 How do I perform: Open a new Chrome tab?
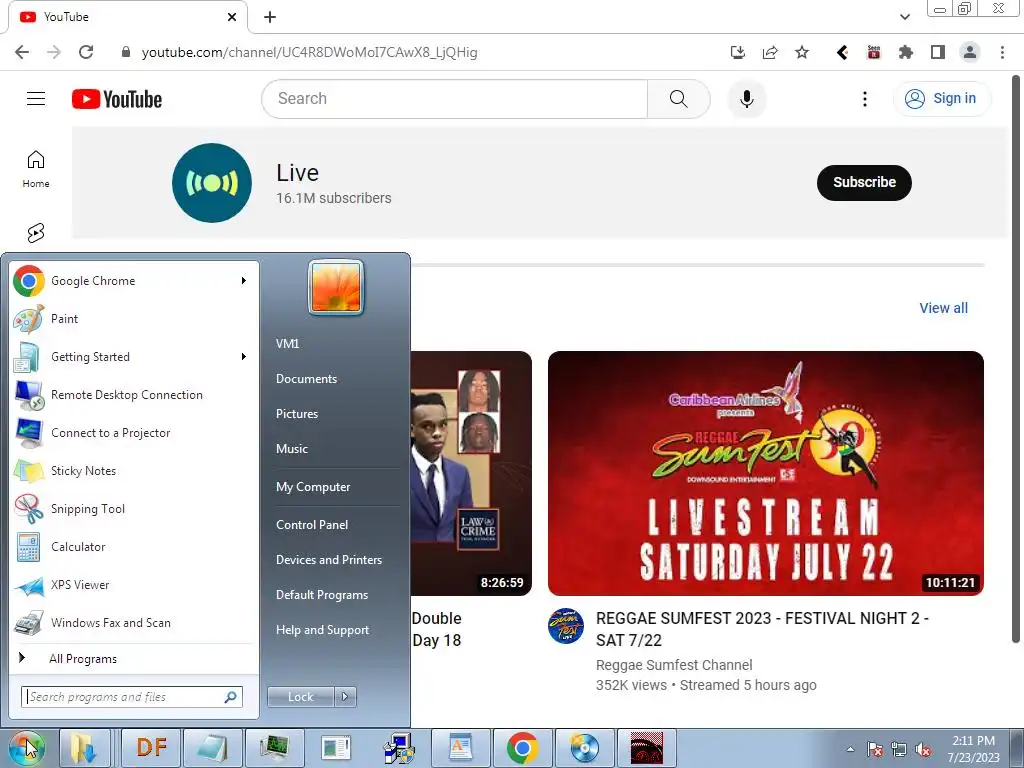[270, 17]
